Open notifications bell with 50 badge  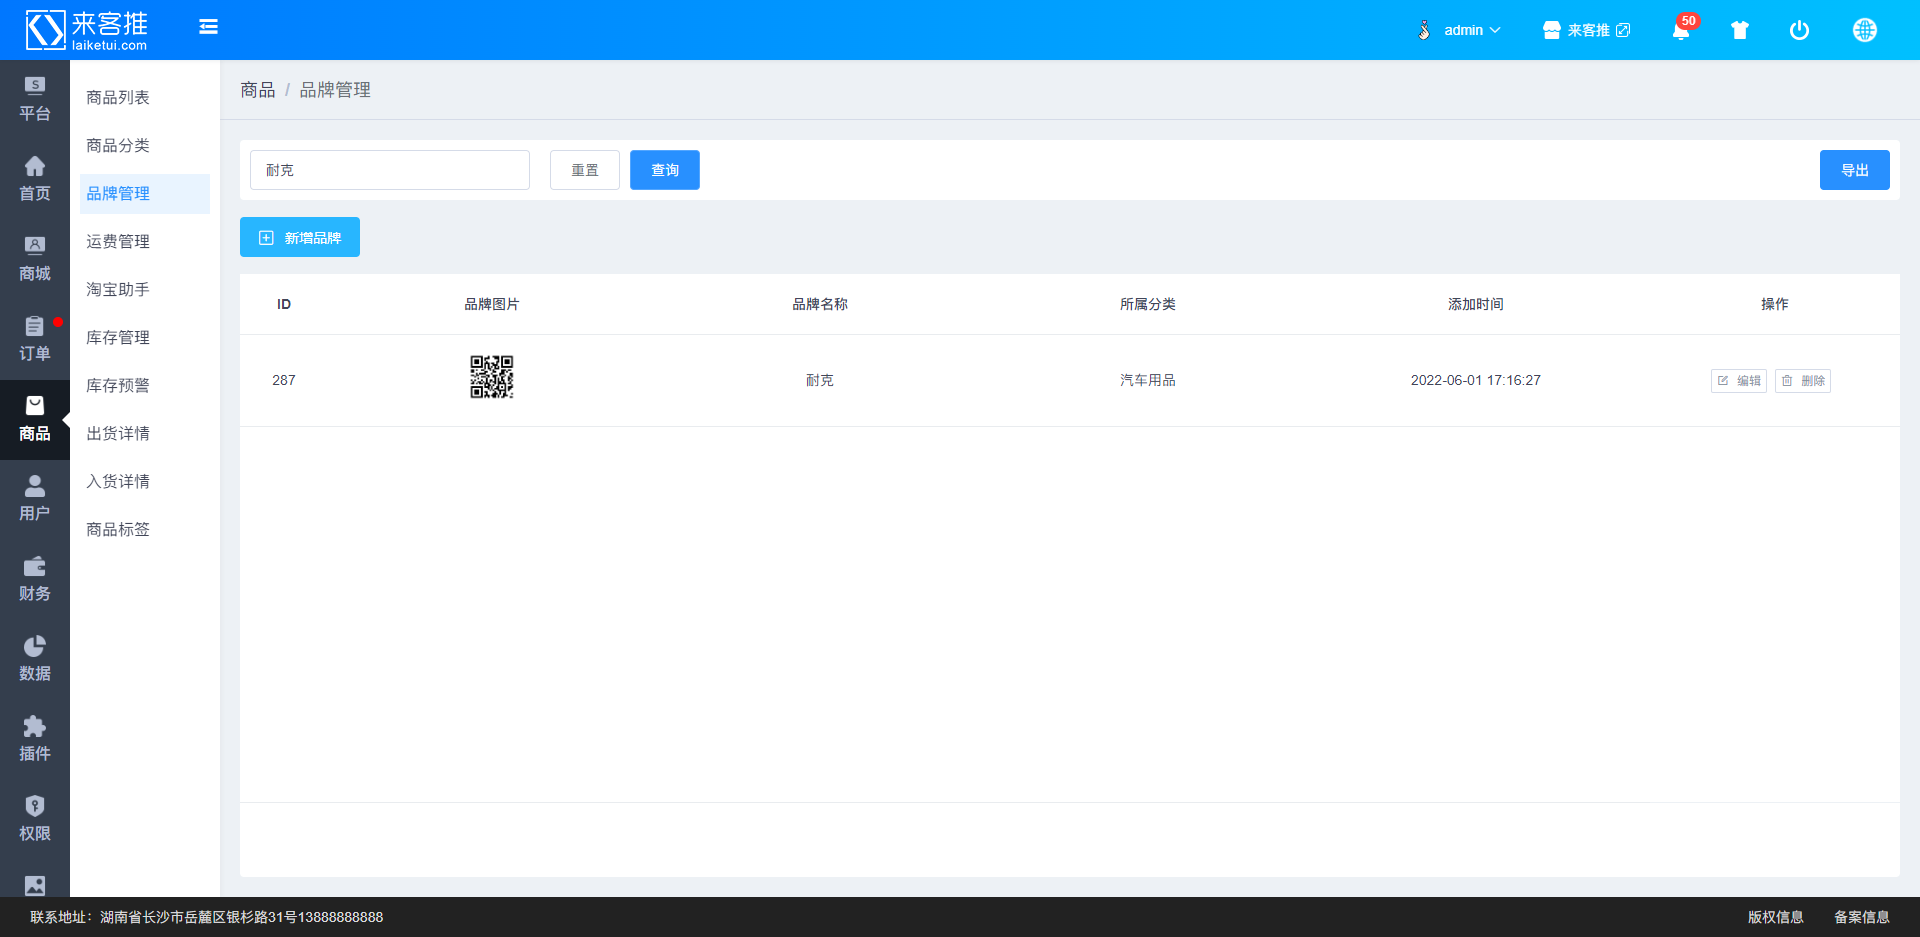(1682, 30)
